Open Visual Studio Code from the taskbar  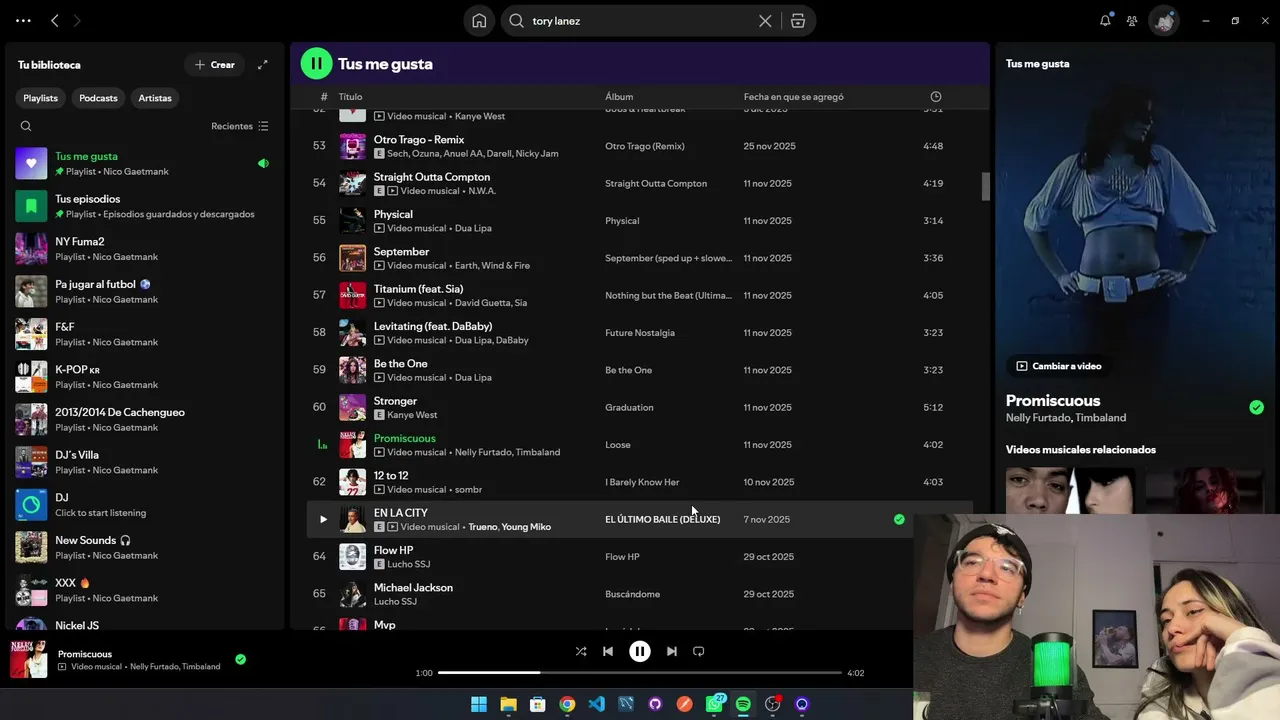pyautogui.click(x=597, y=704)
